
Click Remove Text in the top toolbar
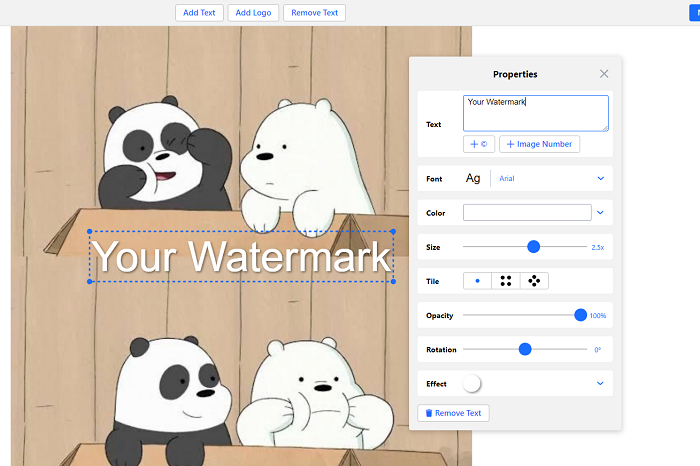click(x=314, y=13)
